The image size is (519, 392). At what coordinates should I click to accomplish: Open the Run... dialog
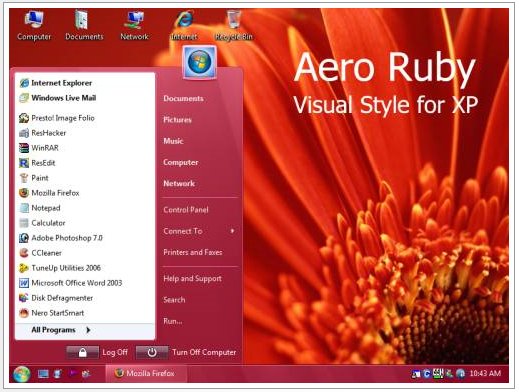click(173, 321)
